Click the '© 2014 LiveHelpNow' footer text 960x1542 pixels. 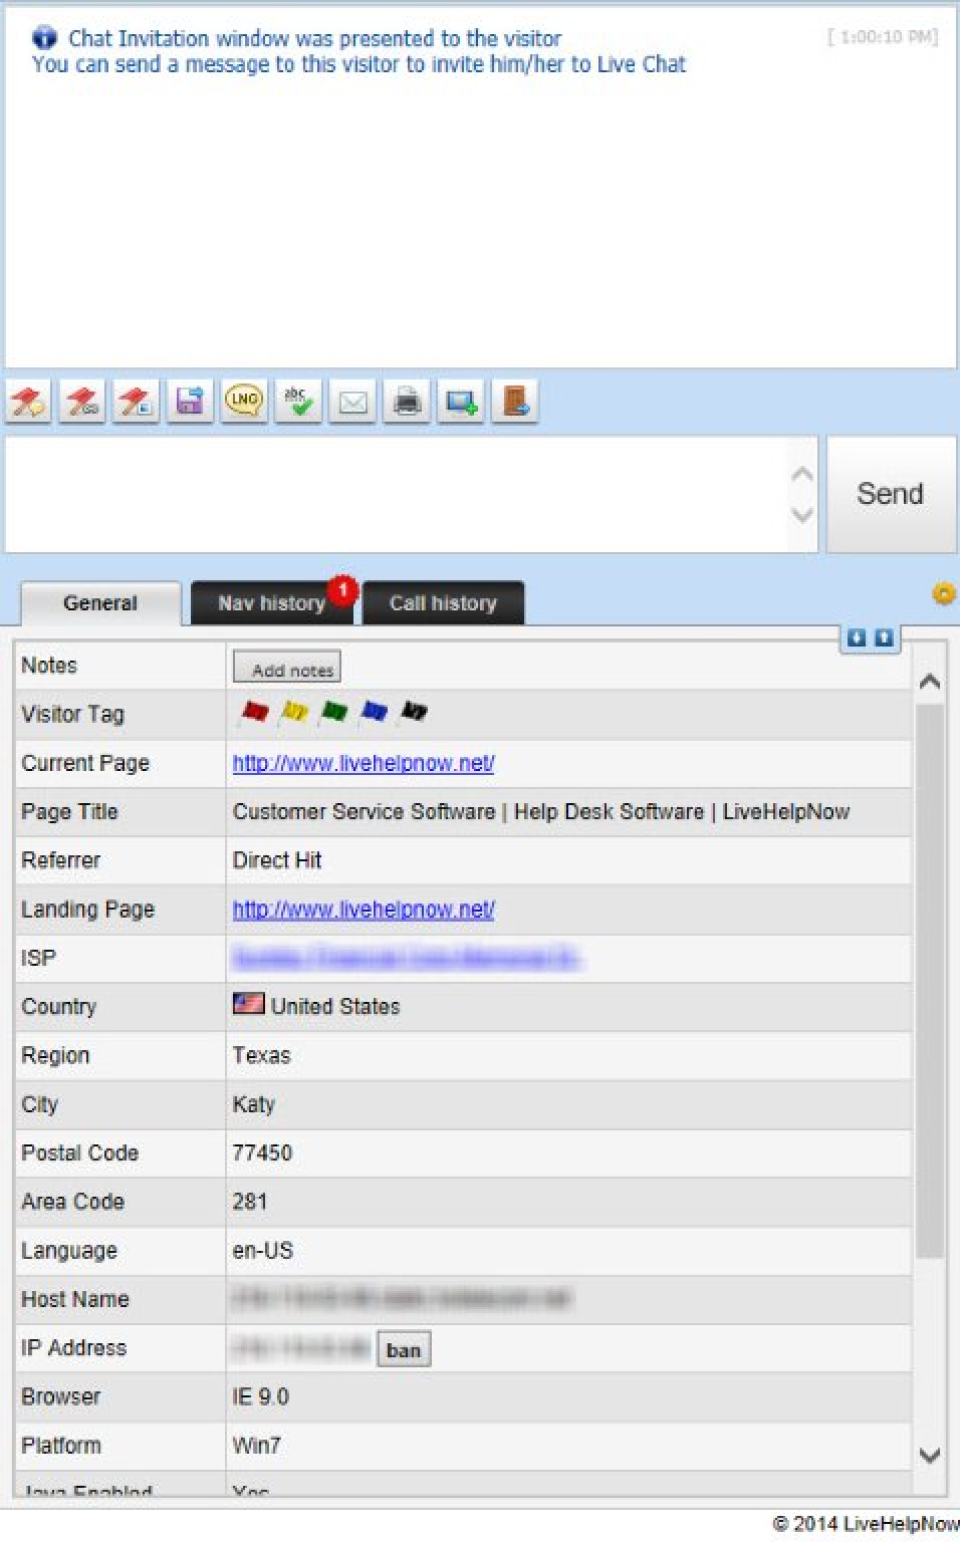pos(866,1523)
